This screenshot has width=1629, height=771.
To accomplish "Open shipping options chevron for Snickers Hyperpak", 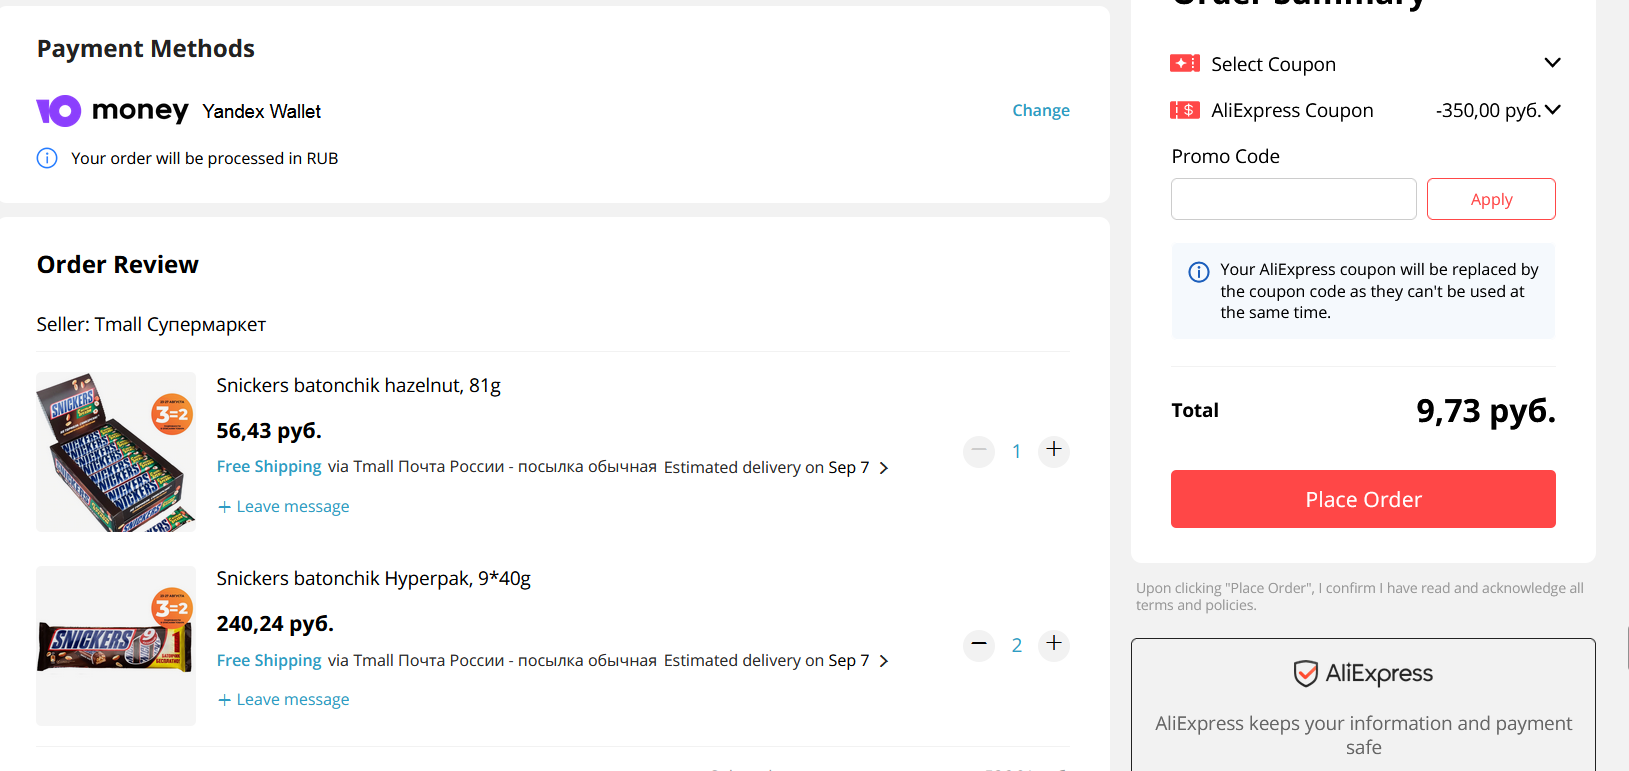I will (883, 661).
